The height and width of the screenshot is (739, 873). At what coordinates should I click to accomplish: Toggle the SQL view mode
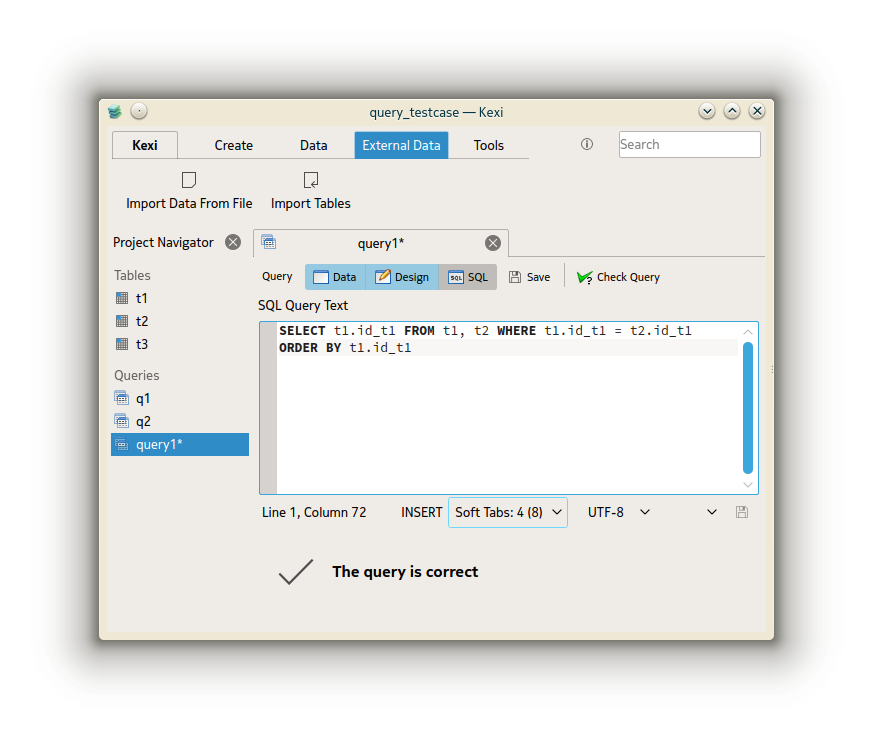click(468, 277)
